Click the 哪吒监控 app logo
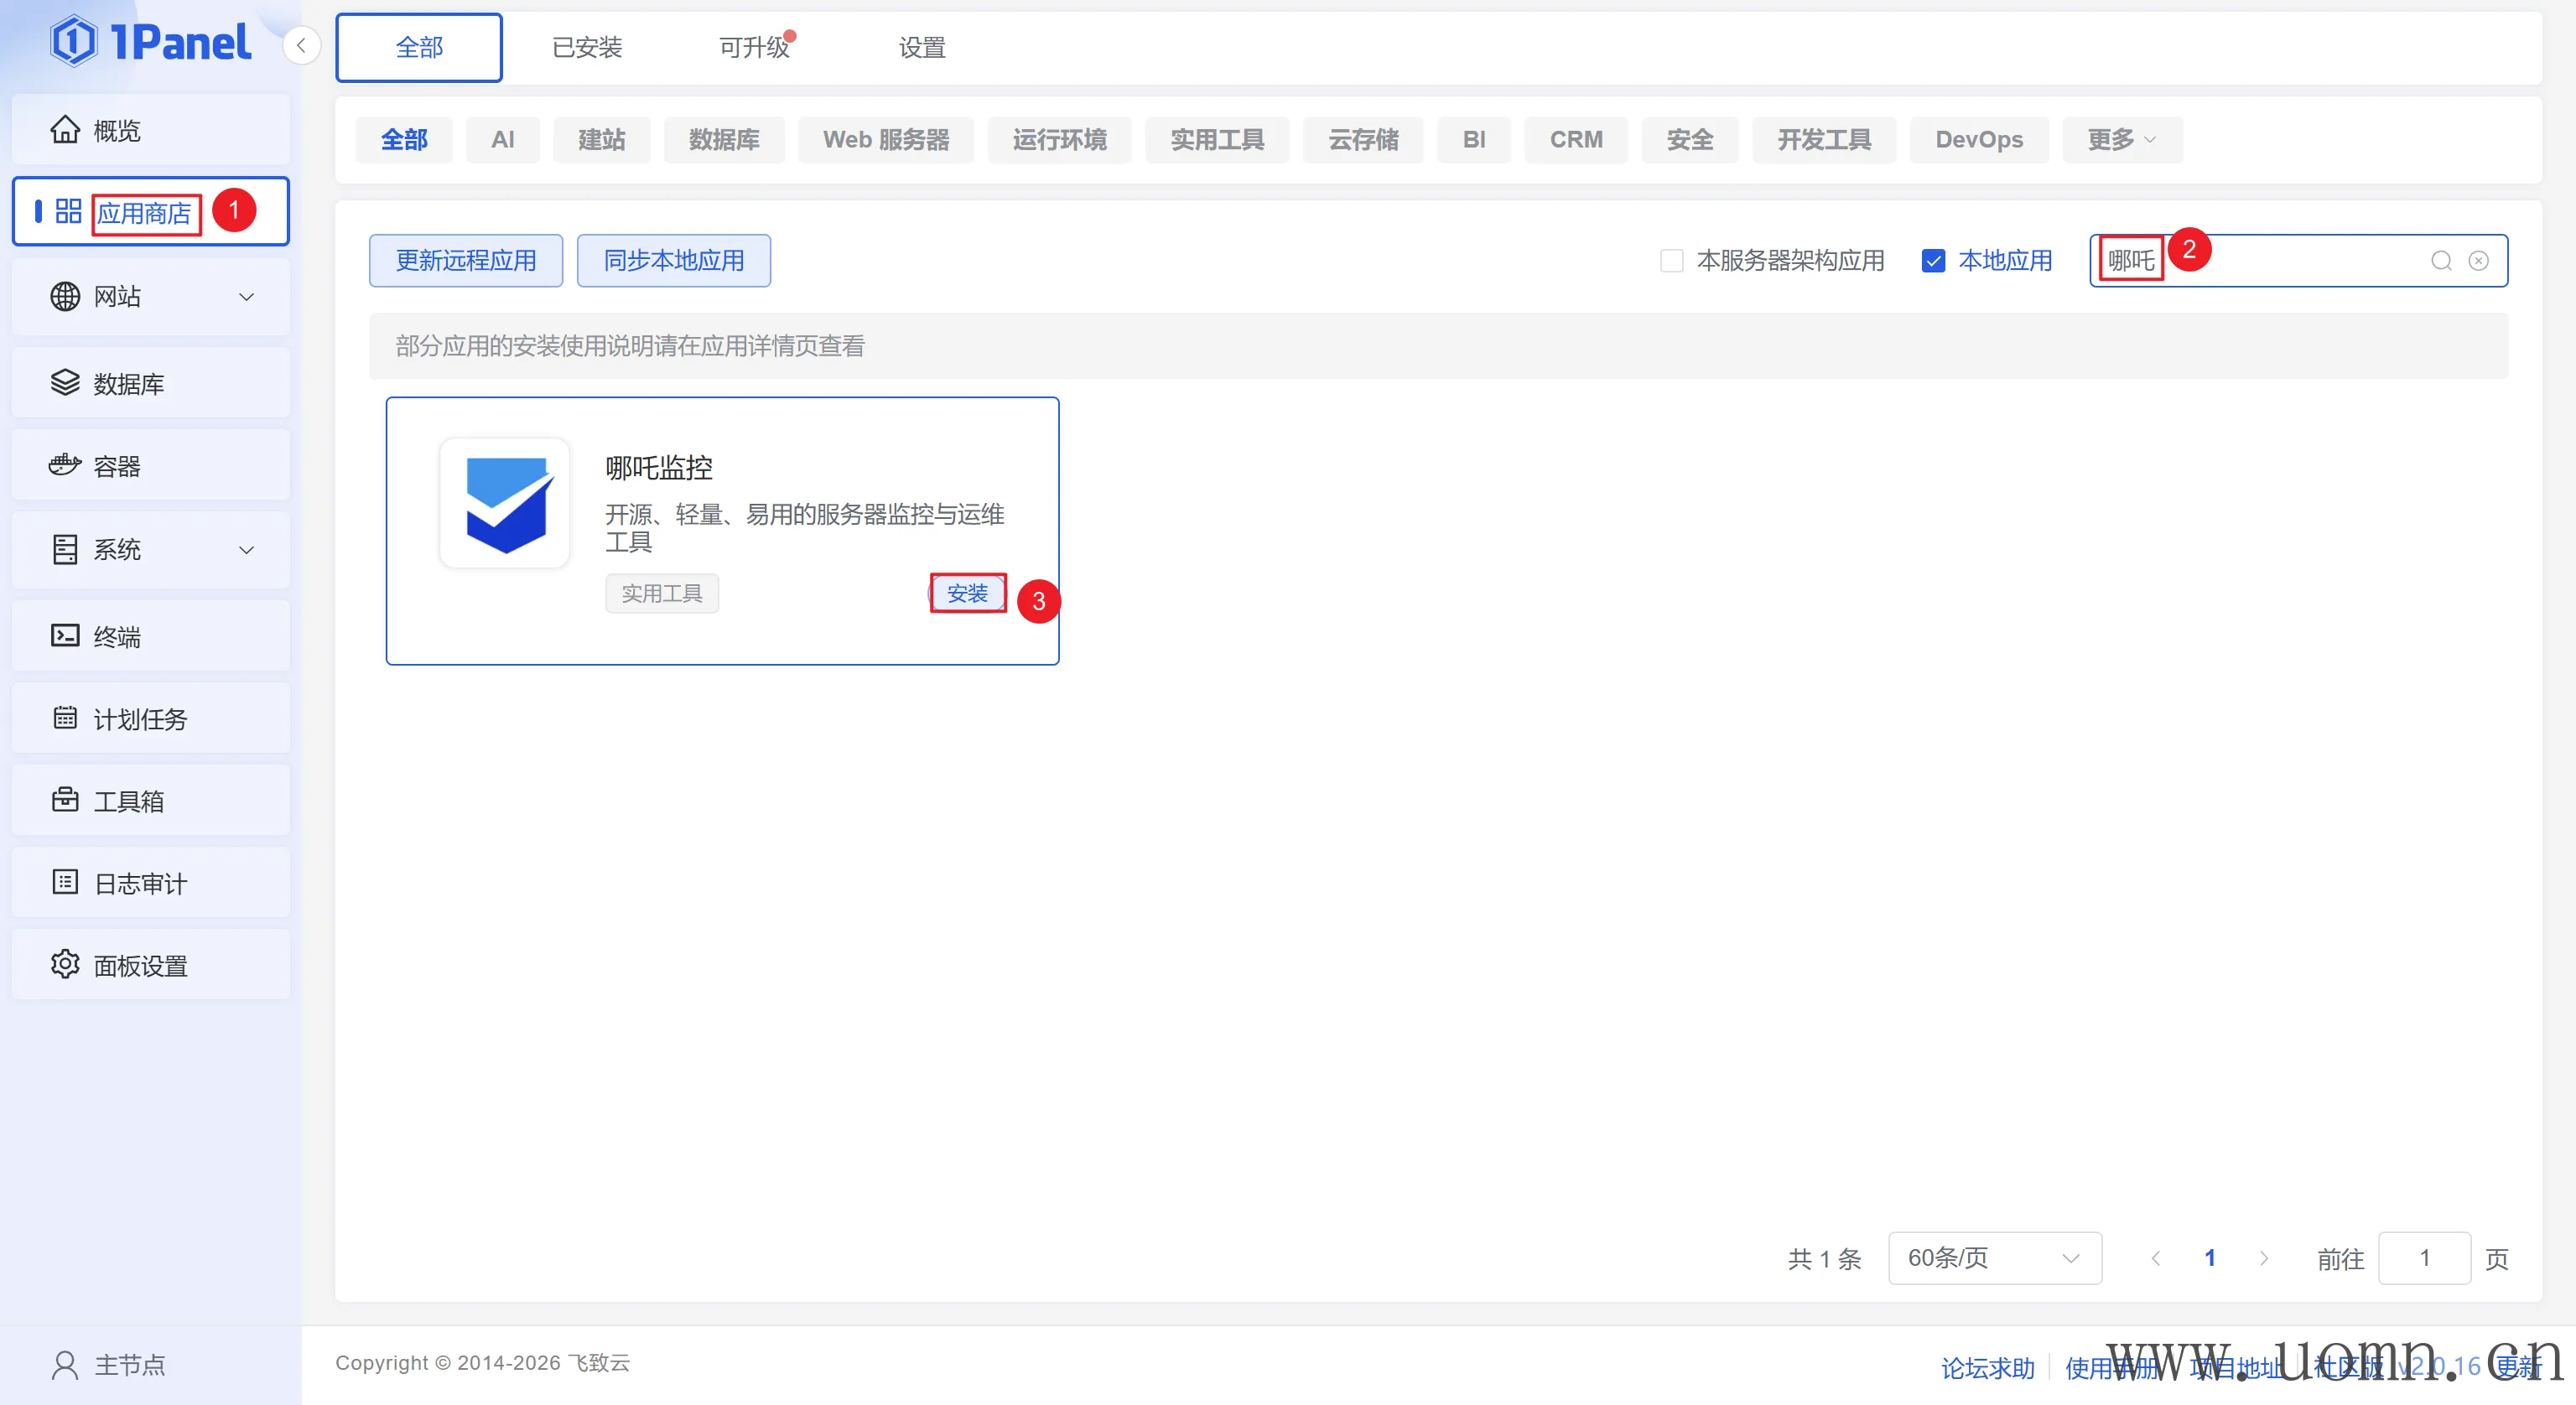The image size is (2576, 1405). click(505, 504)
